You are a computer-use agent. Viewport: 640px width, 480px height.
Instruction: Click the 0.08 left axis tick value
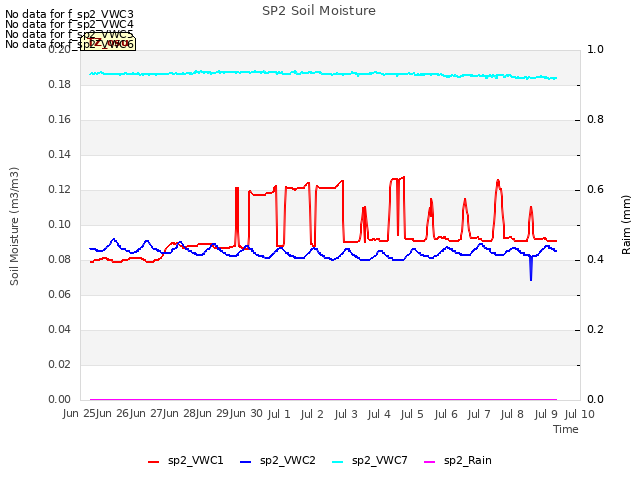pos(60,260)
